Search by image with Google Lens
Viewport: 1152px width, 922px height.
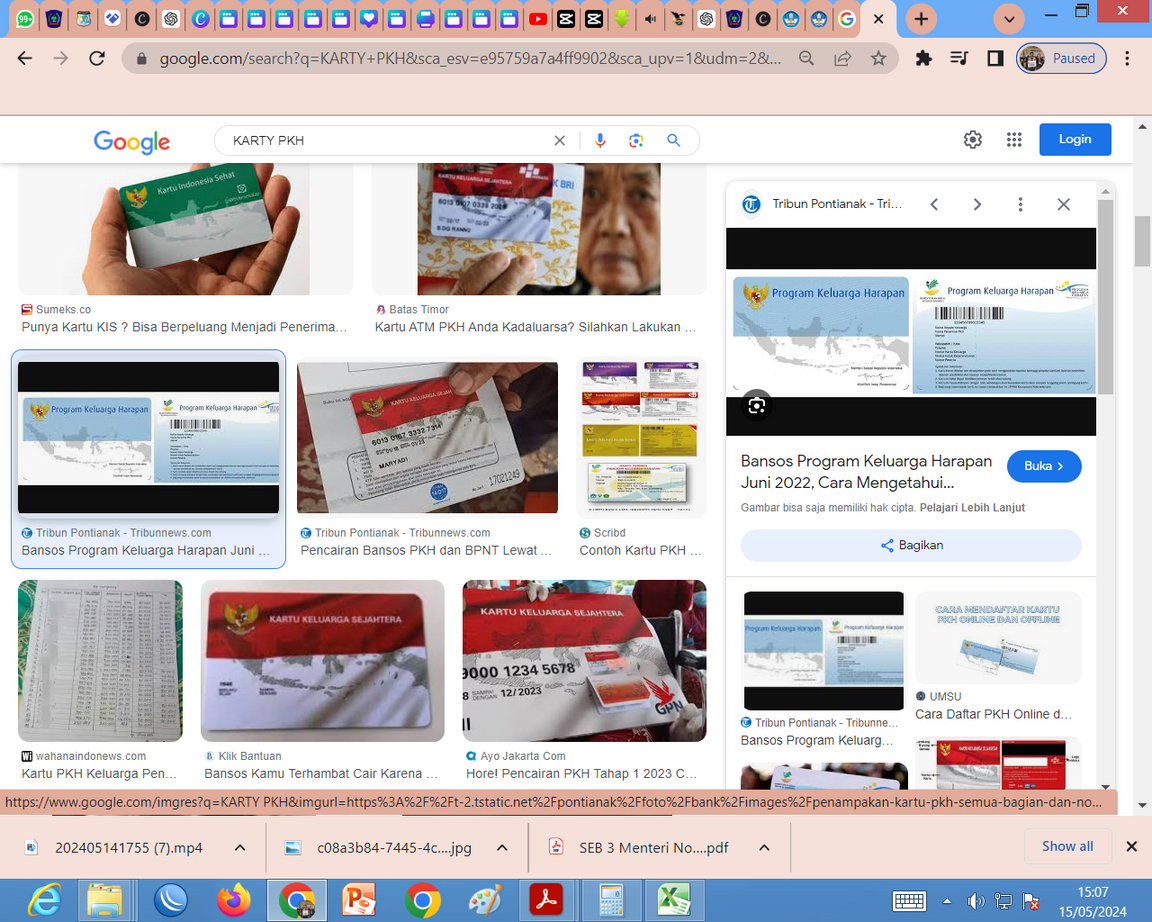(636, 140)
